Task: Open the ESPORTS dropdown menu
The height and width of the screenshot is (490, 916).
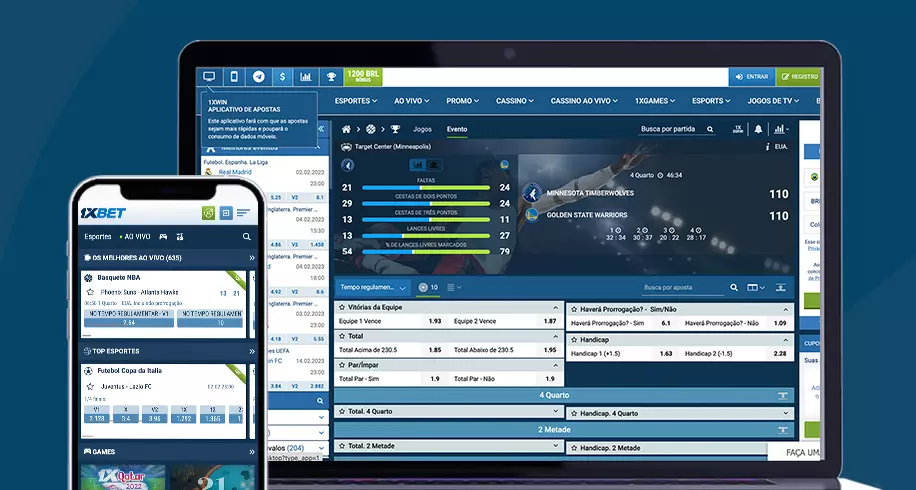Action: point(711,101)
